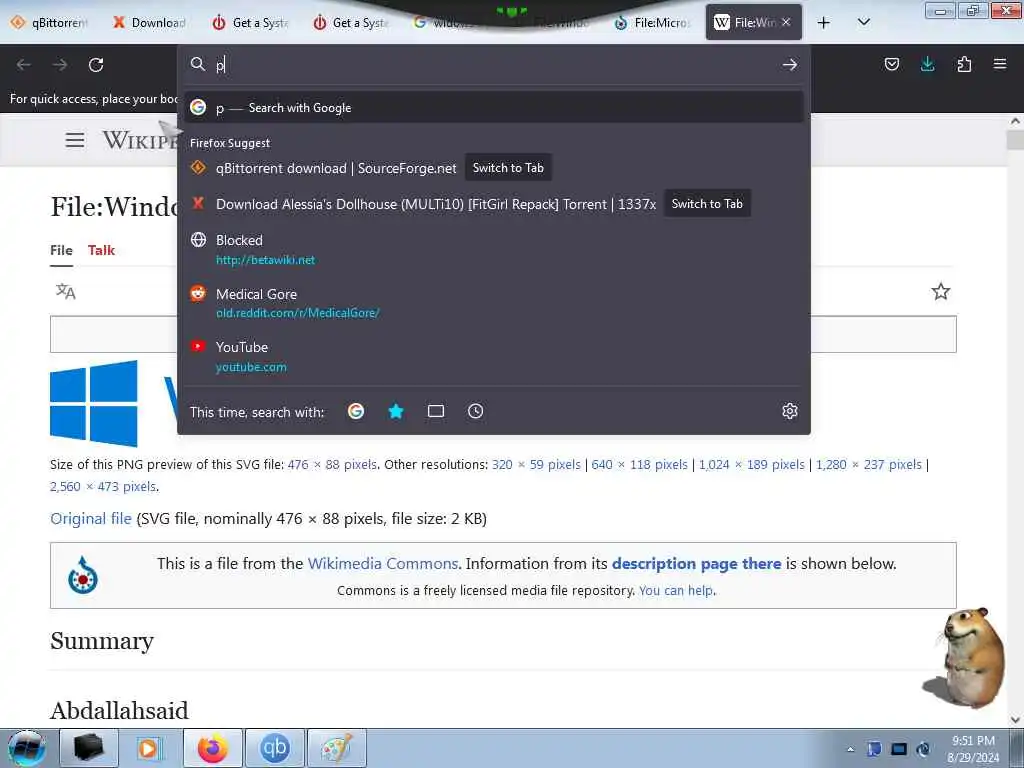Switch to the Download 1337x browser tab
1024x768 pixels.
tap(149, 23)
